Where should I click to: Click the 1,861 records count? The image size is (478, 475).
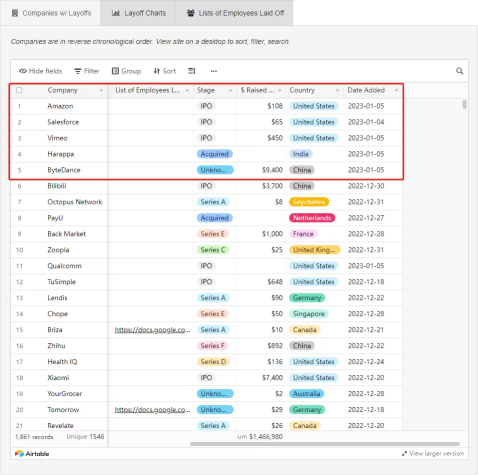click(x=34, y=437)
